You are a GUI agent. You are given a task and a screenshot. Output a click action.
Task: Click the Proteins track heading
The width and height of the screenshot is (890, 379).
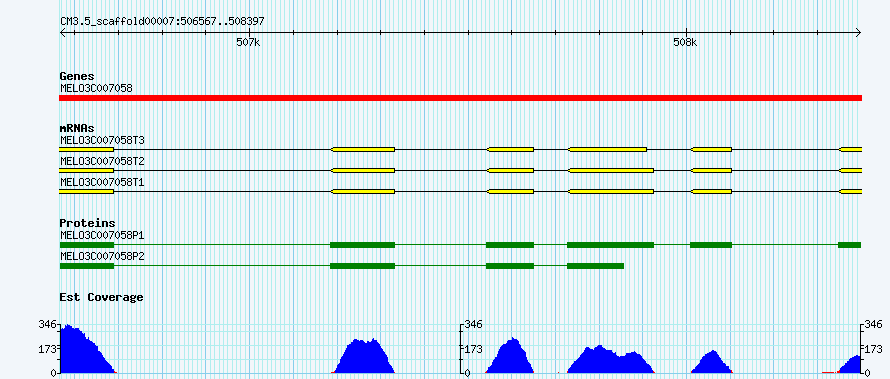pyautogui.click(x=87, y=223)
